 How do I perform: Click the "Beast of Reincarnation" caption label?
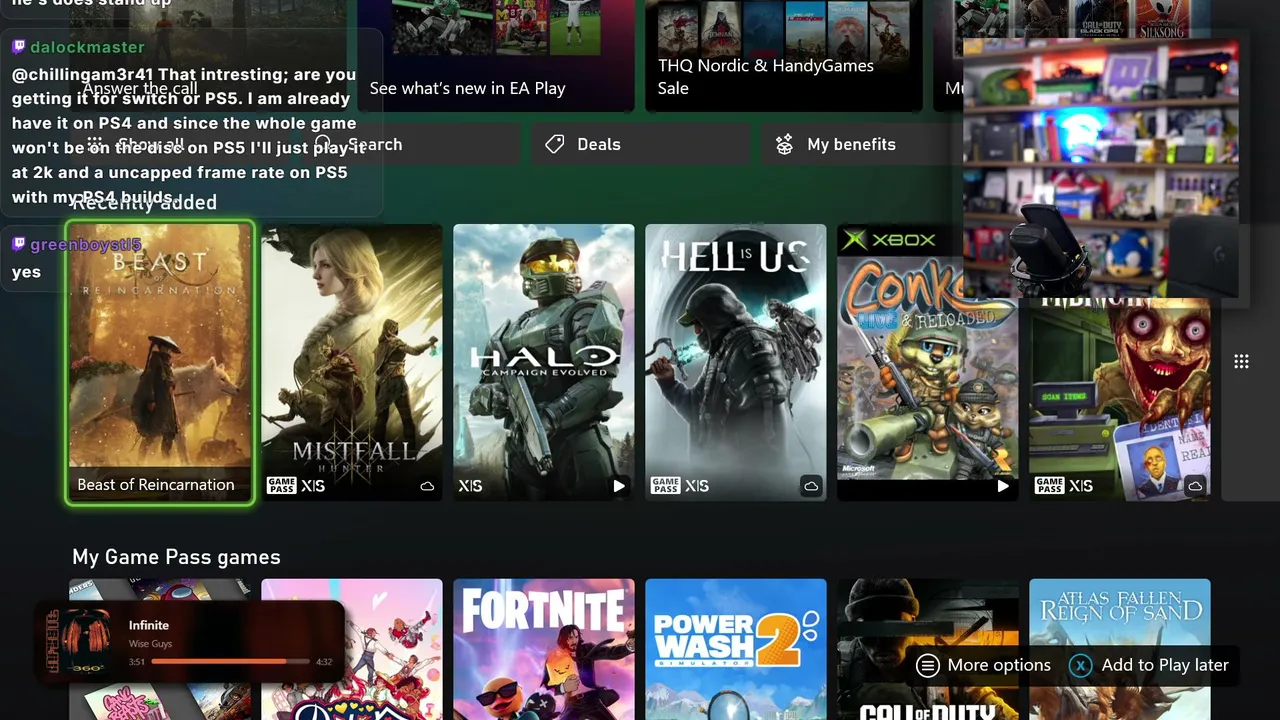(x=156, y=485)
